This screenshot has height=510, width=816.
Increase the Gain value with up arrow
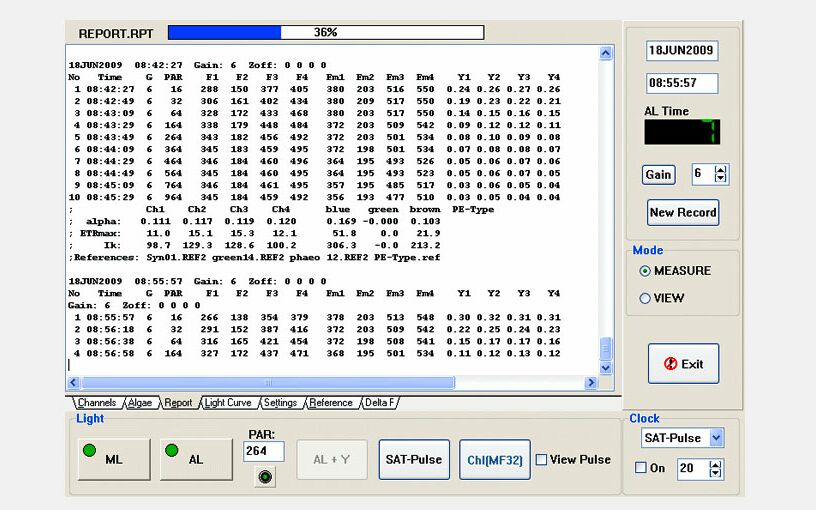[x=721, y=170]
